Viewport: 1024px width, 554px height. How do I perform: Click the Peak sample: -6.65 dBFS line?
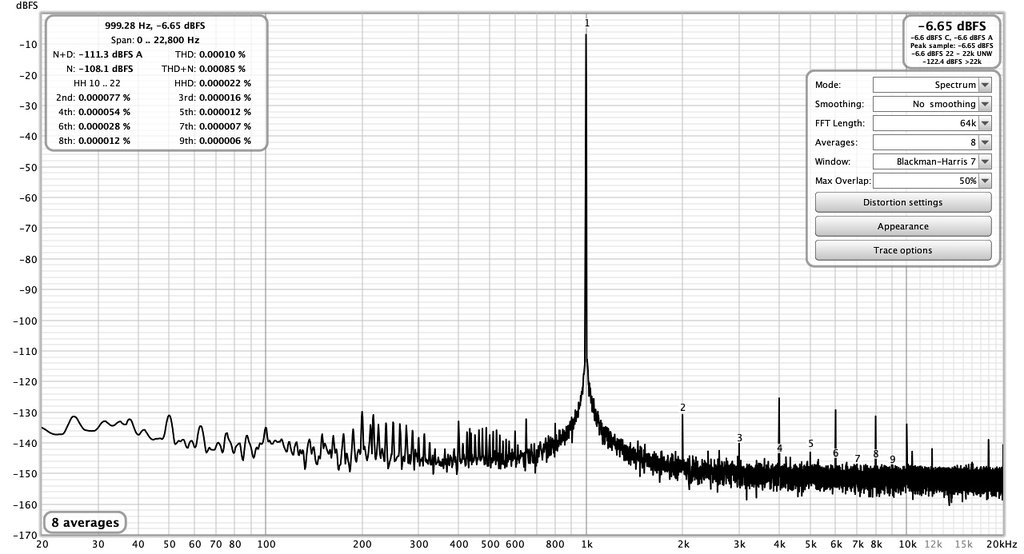click(952, 46)
